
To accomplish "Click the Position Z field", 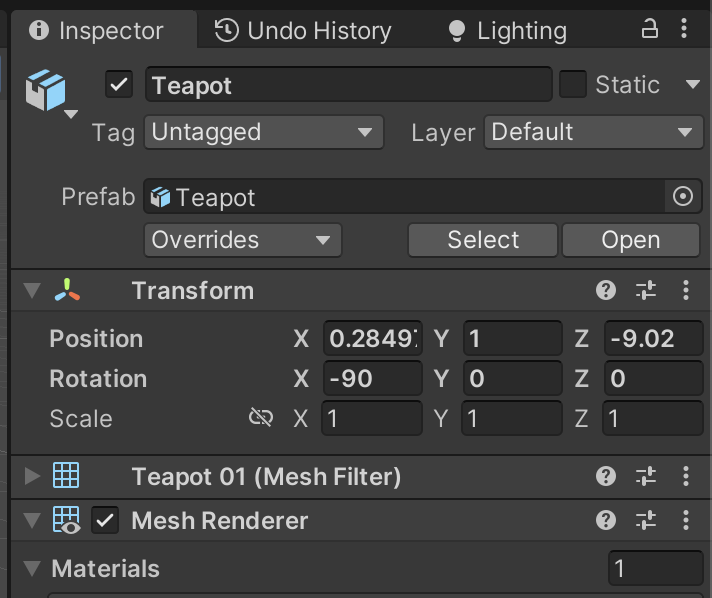I will (653, 338).
